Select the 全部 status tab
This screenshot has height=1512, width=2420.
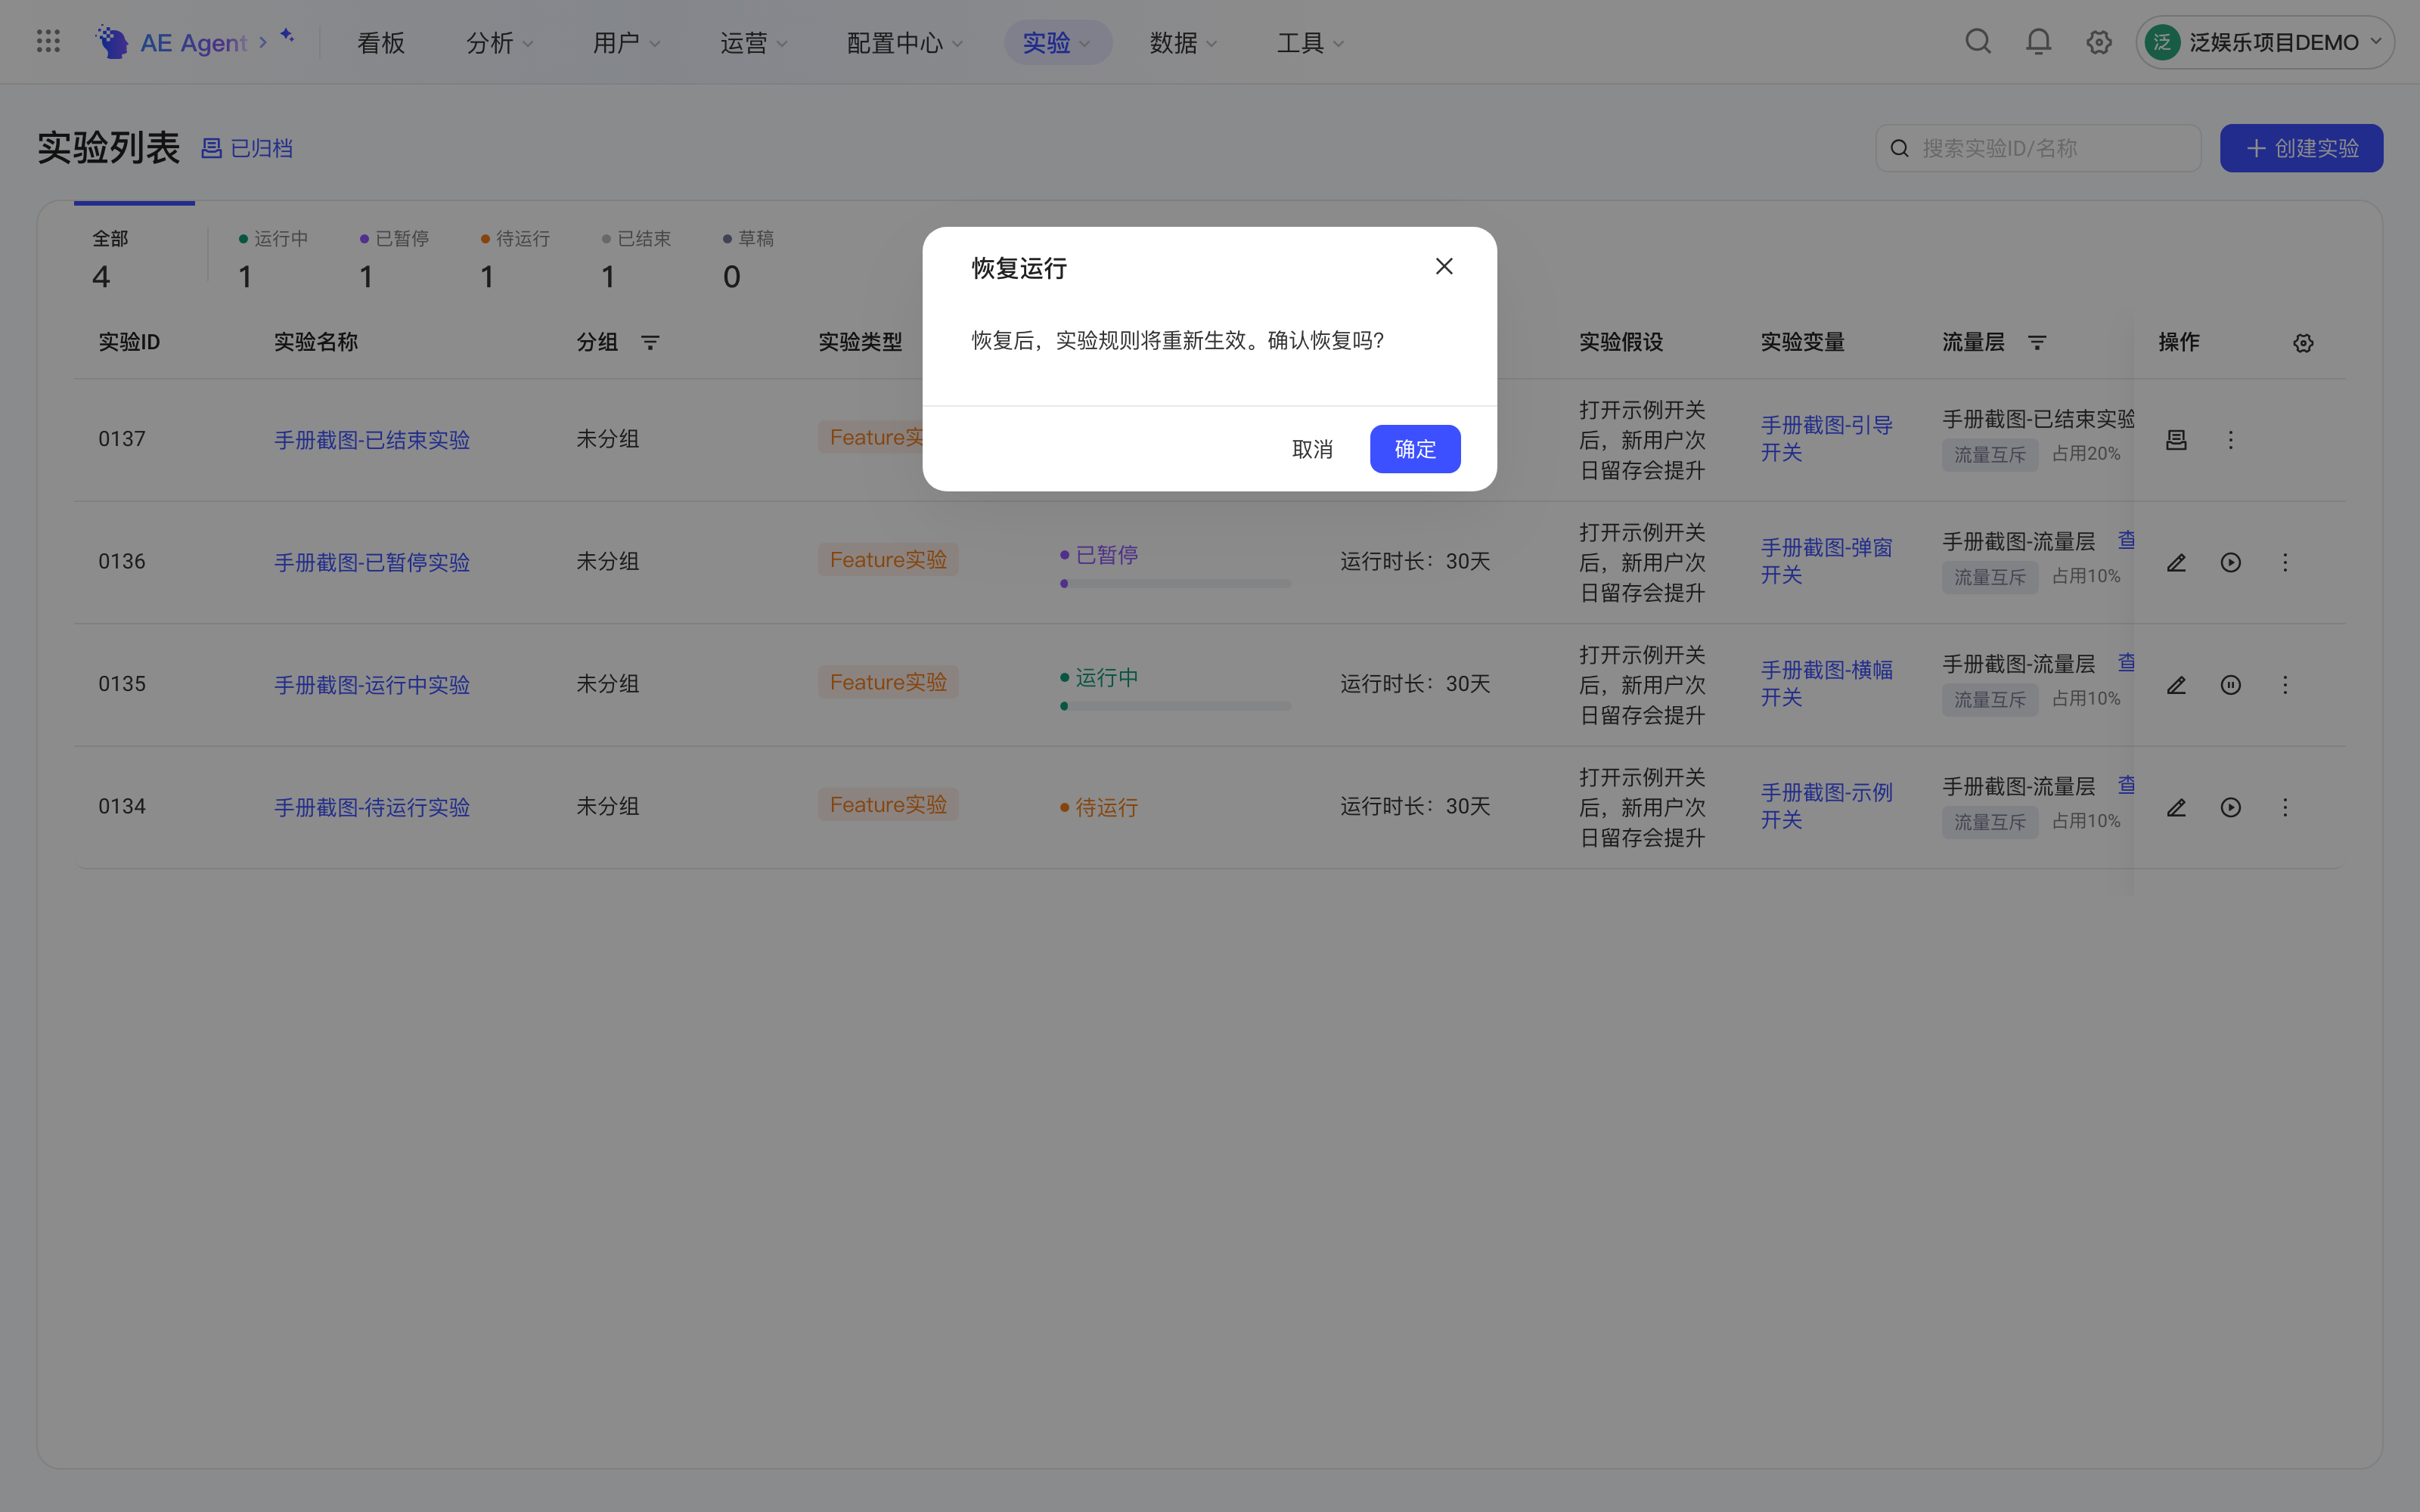134,260
